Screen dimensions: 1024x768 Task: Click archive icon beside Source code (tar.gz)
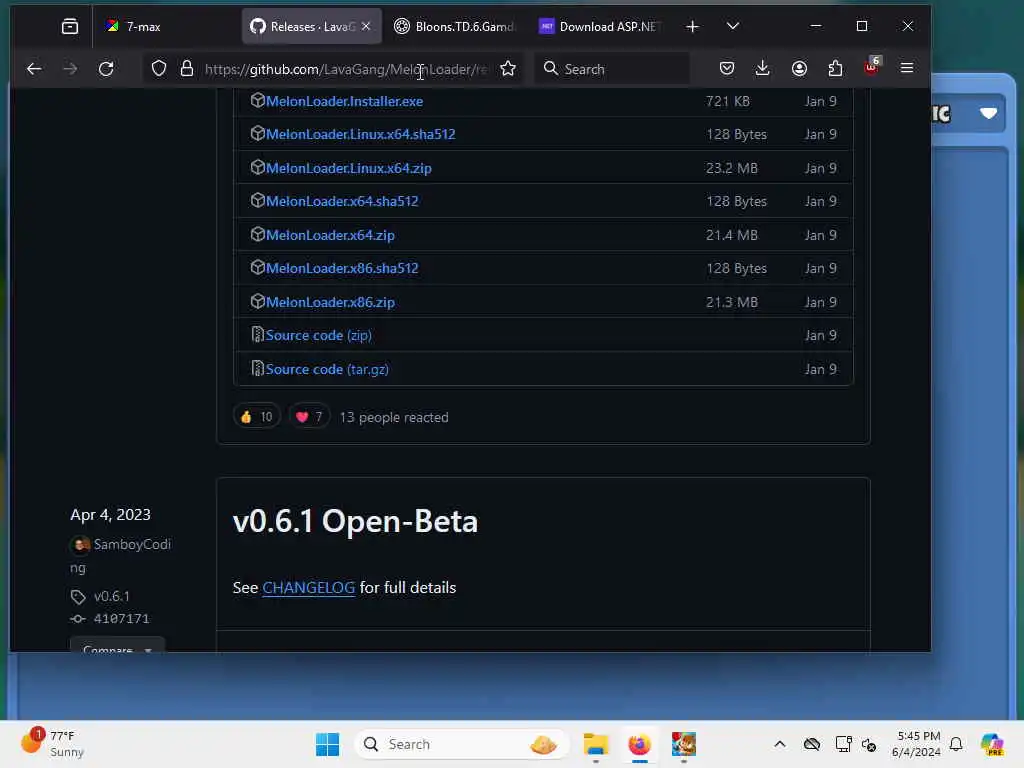257,368
